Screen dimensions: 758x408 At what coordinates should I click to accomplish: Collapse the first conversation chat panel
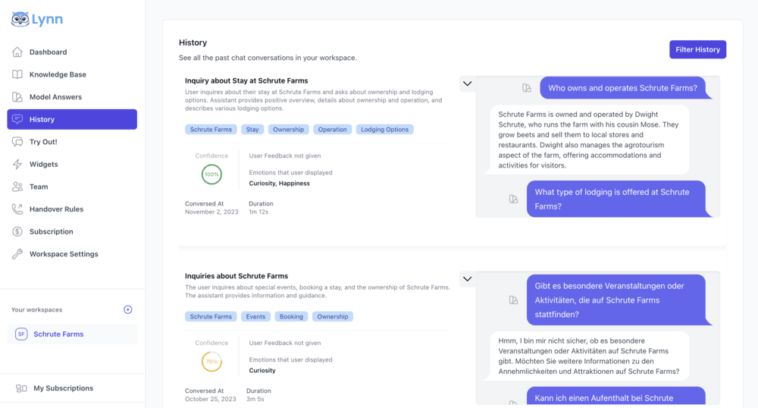pyautogui.click(x=466, y=85)
